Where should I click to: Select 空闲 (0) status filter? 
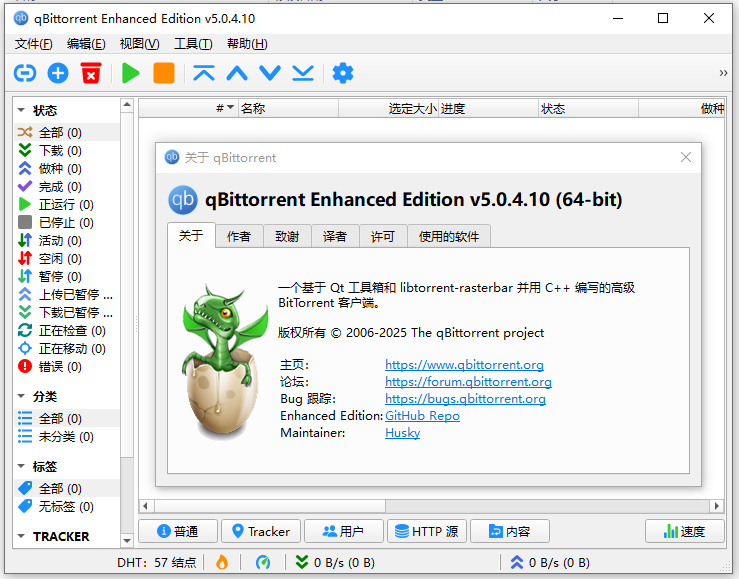[x=67, y=258]
